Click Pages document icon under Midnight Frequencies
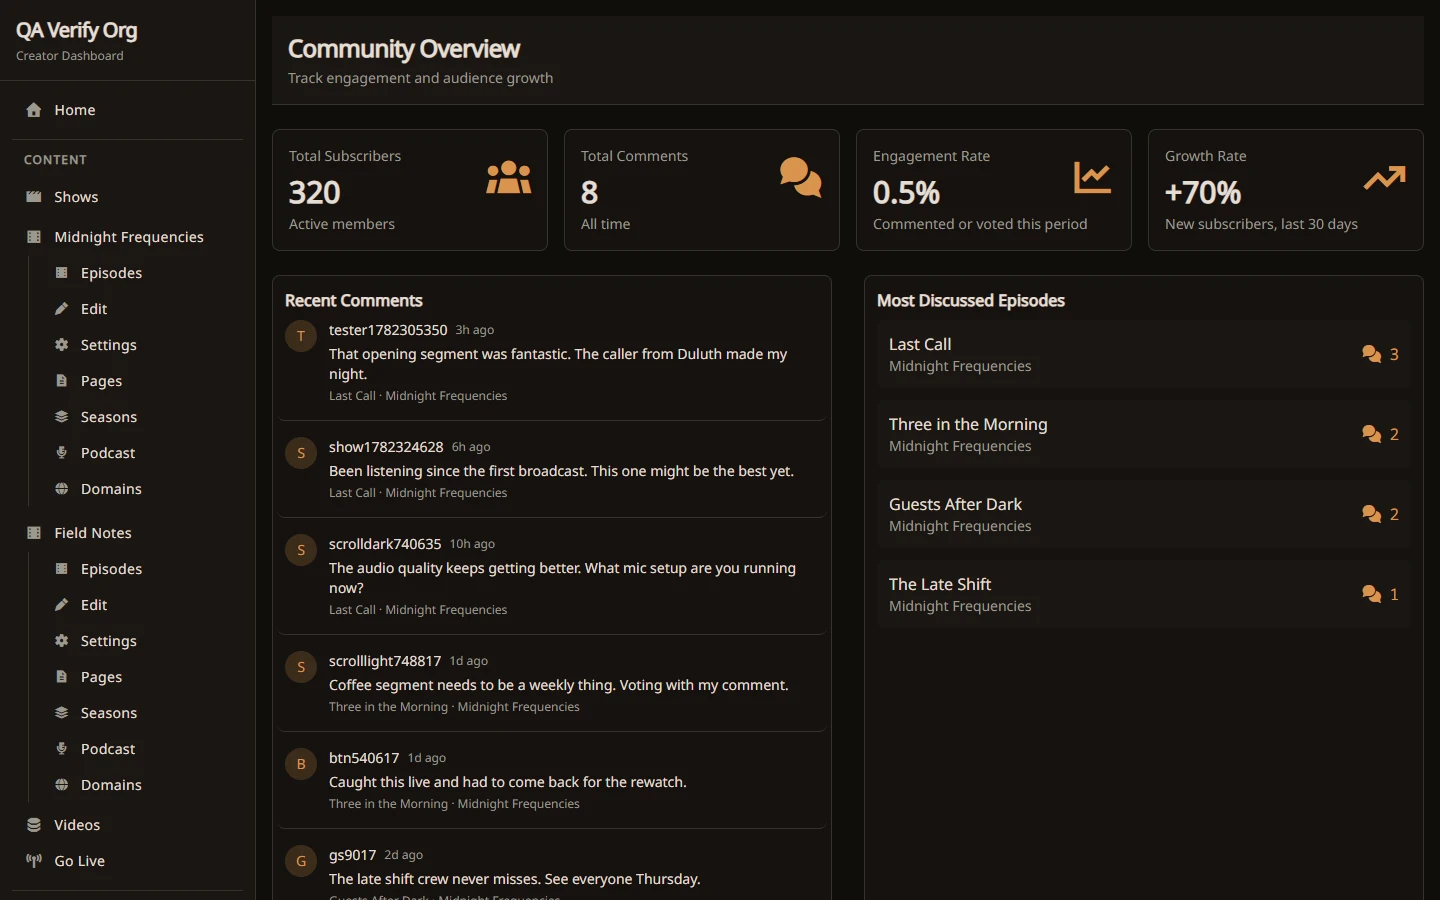Screen dimensions: 1440x900 pyautogui.click(x=61, y=381)
